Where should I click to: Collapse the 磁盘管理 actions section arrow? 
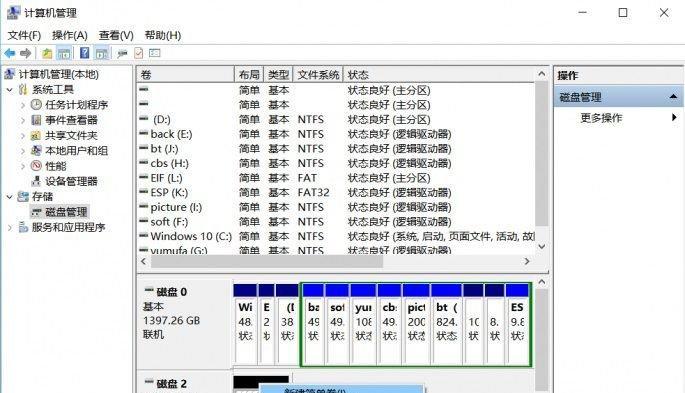tap(673, 97)
